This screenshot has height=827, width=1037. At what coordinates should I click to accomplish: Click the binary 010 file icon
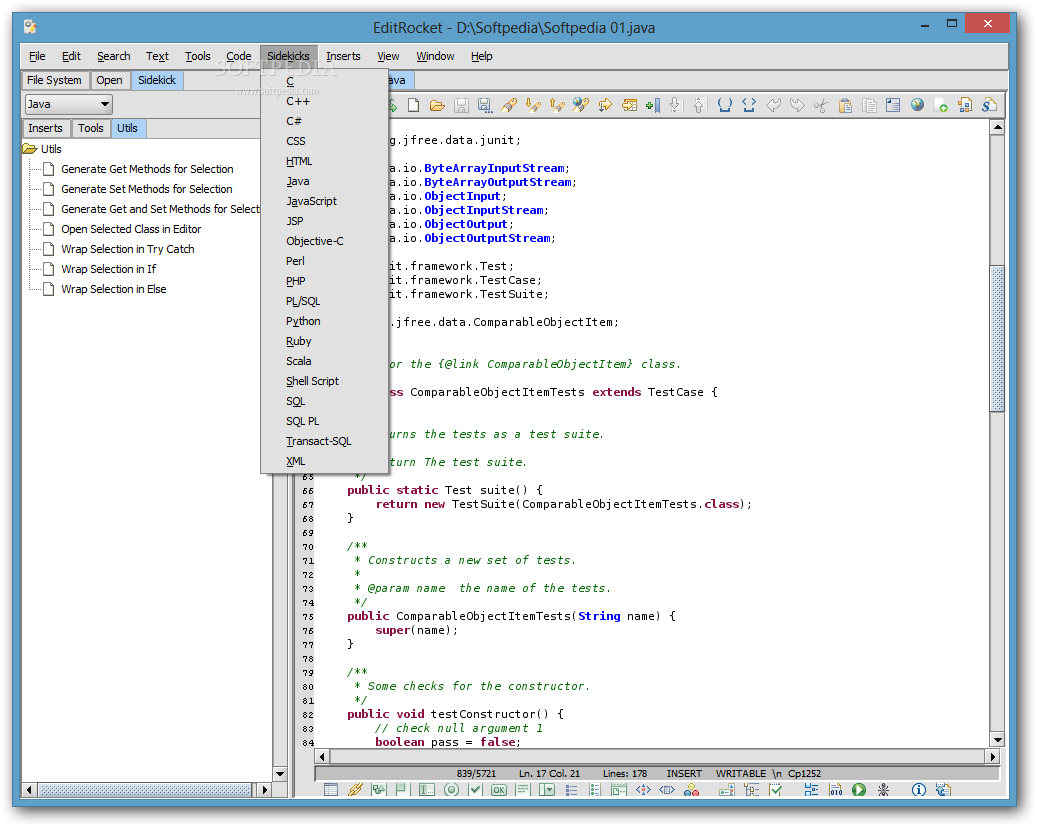pyautogui.click(x=836, y=789)
